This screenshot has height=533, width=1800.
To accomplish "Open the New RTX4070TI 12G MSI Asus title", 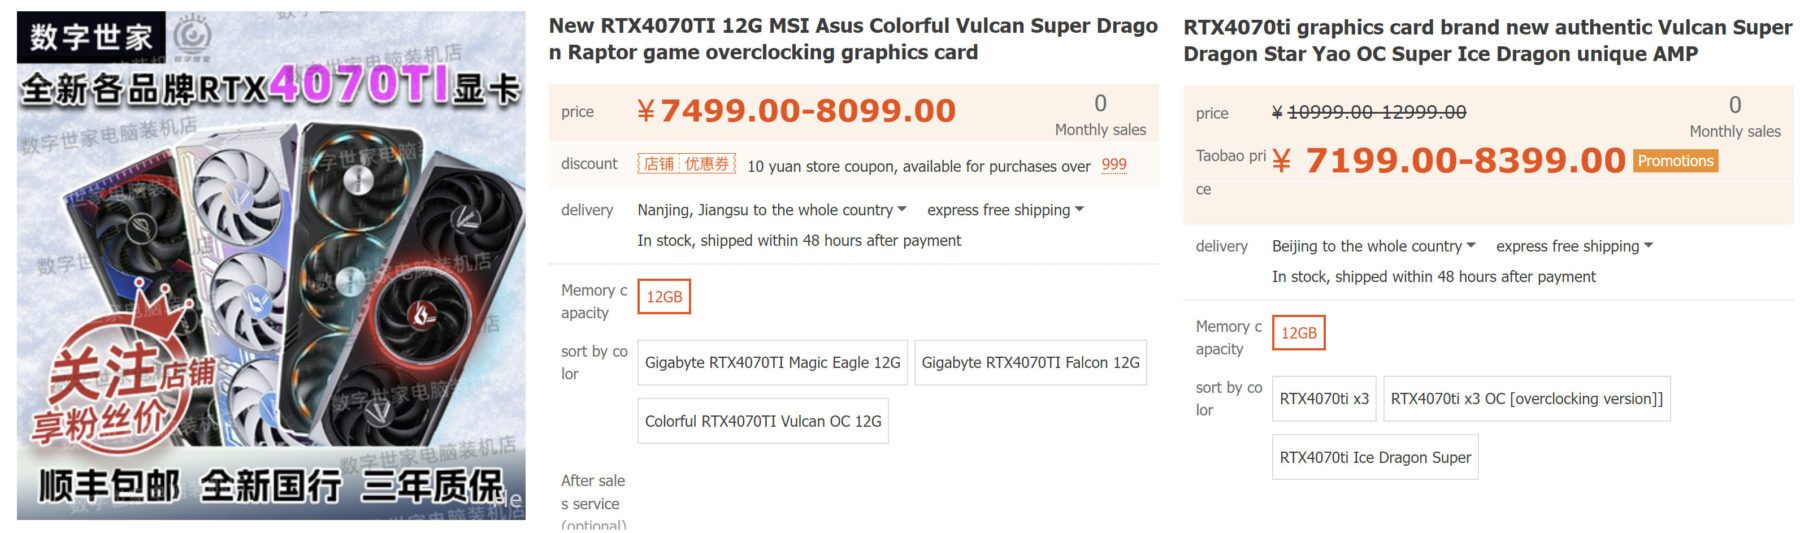I will click(x=852, y=39).
